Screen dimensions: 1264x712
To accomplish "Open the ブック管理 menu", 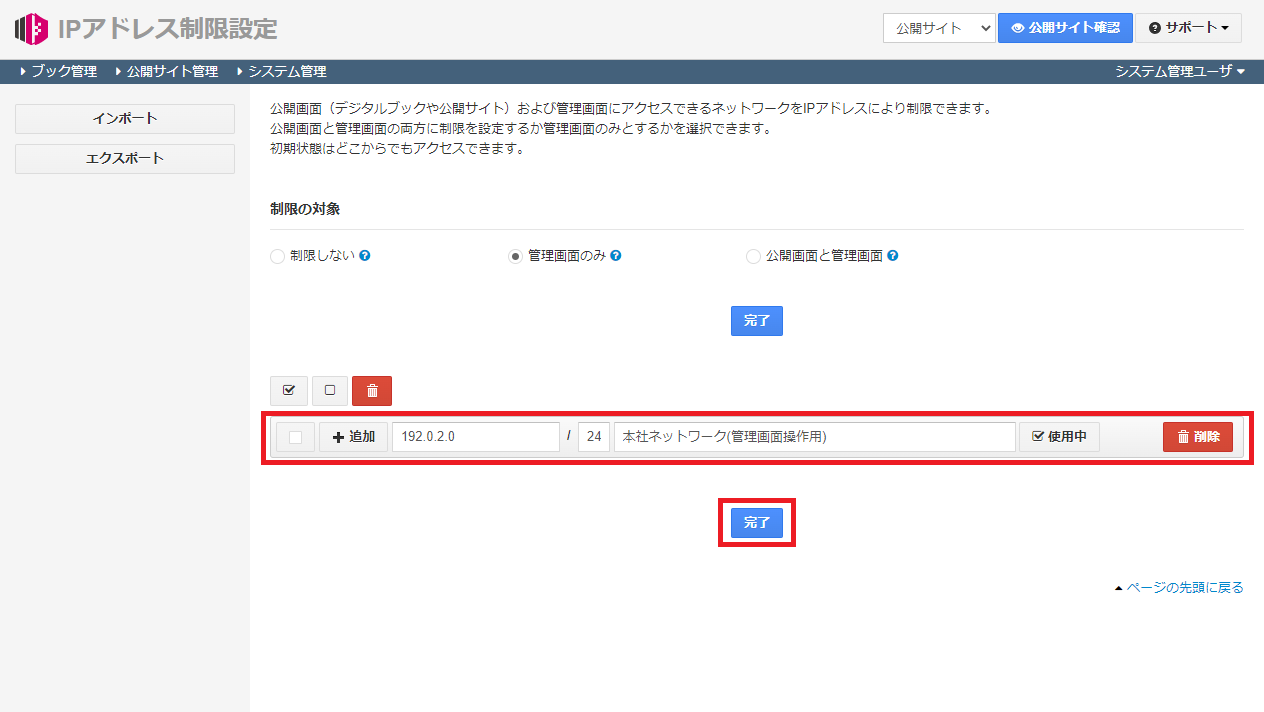I will pos(58,71).
